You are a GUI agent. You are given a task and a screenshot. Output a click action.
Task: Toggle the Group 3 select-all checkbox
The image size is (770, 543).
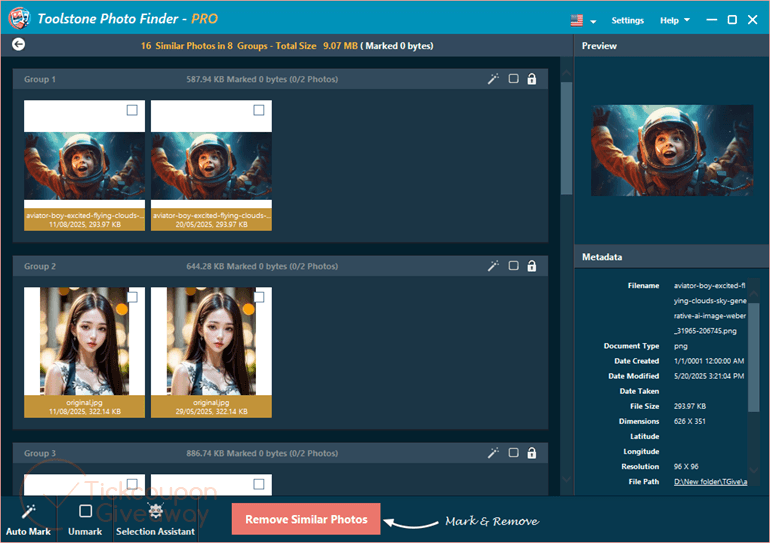click(513, 453)
